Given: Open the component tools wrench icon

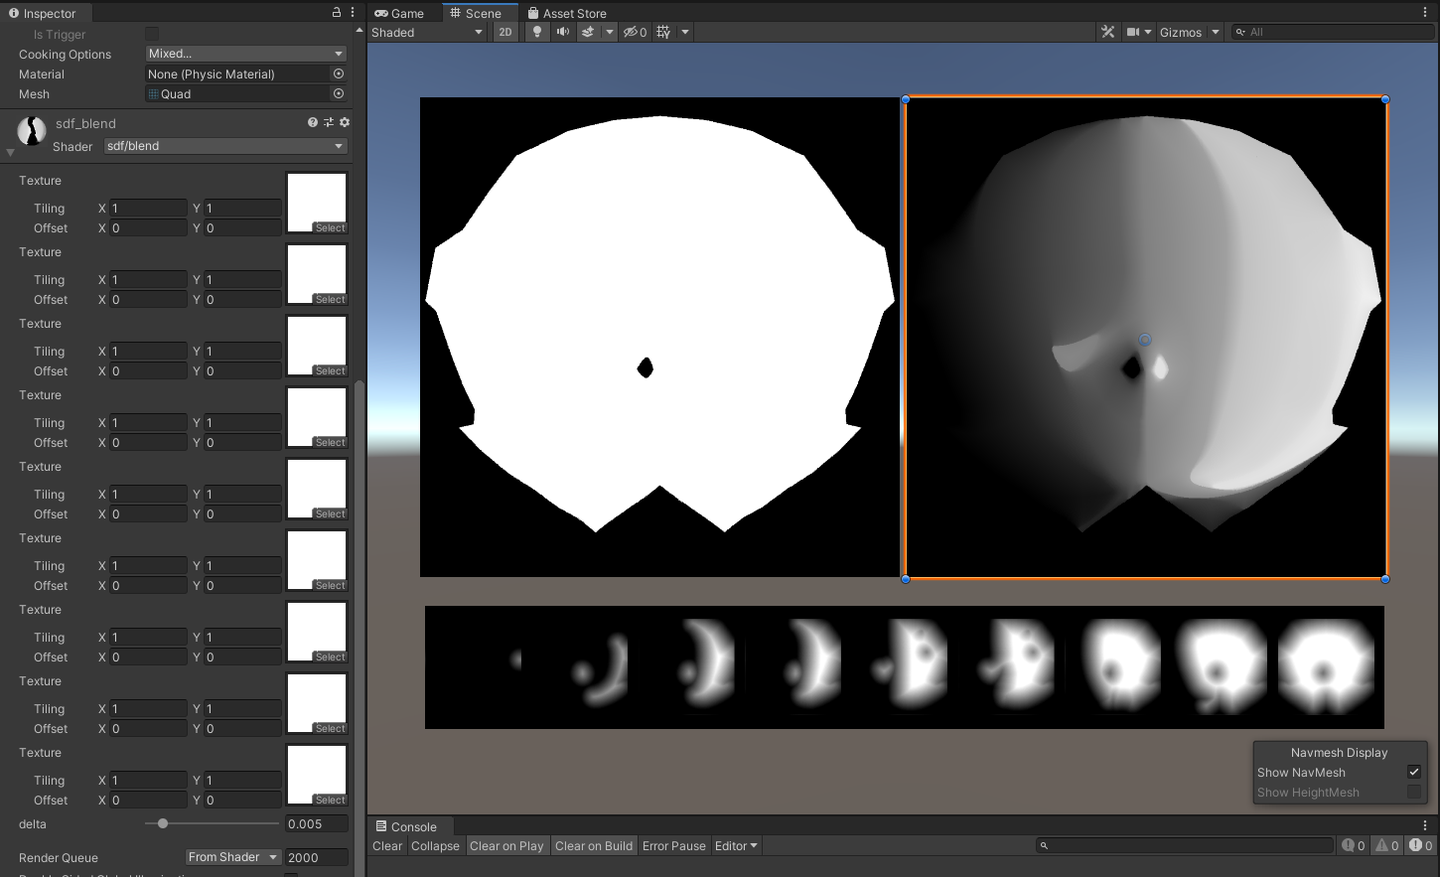Looking at the screenshot, I should (x=1107, y=32).
